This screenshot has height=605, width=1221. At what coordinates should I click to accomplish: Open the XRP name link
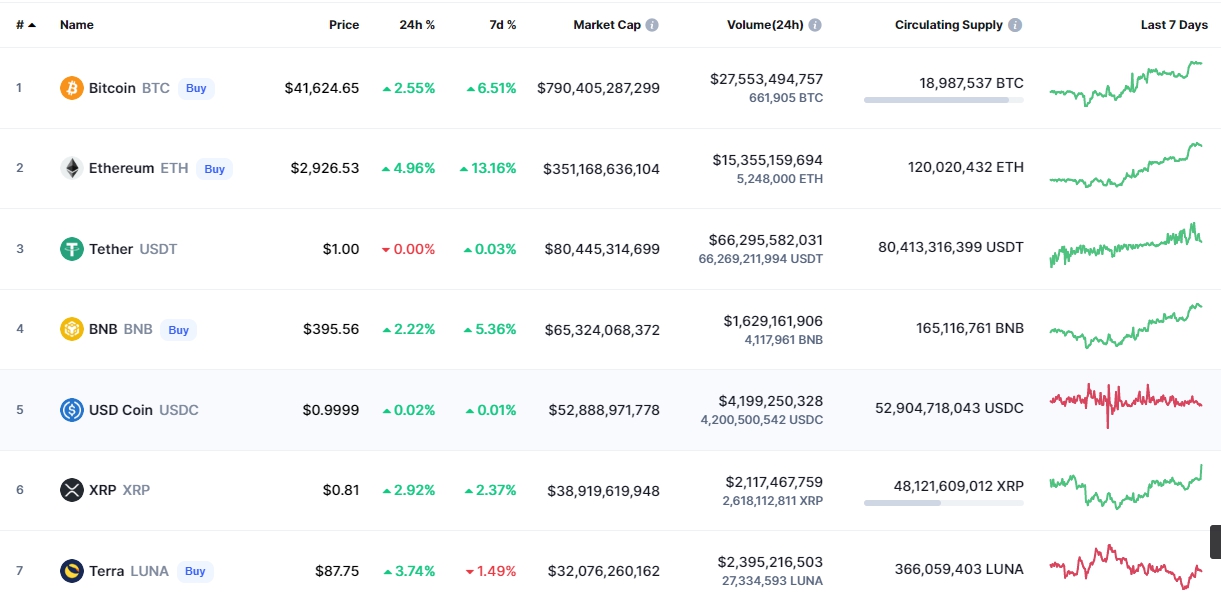pyautogui.click(x=103, y=490)
